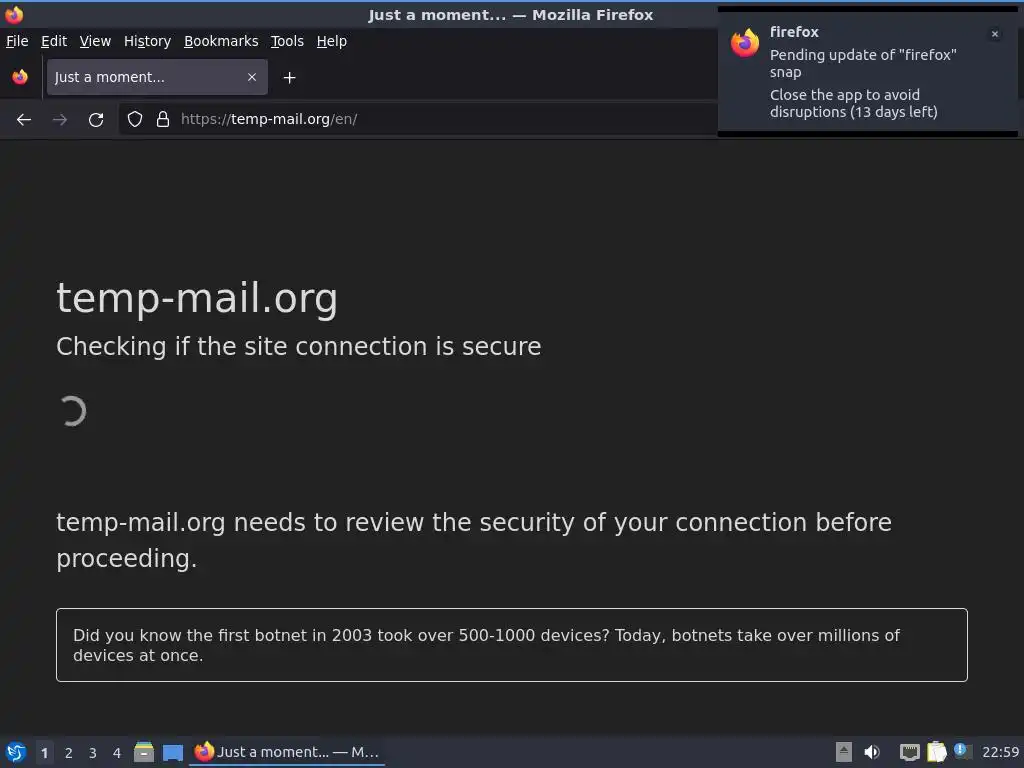The width and height of the screenshot is (1024, 768).
Task: Open the View menu
Action: 95,41
